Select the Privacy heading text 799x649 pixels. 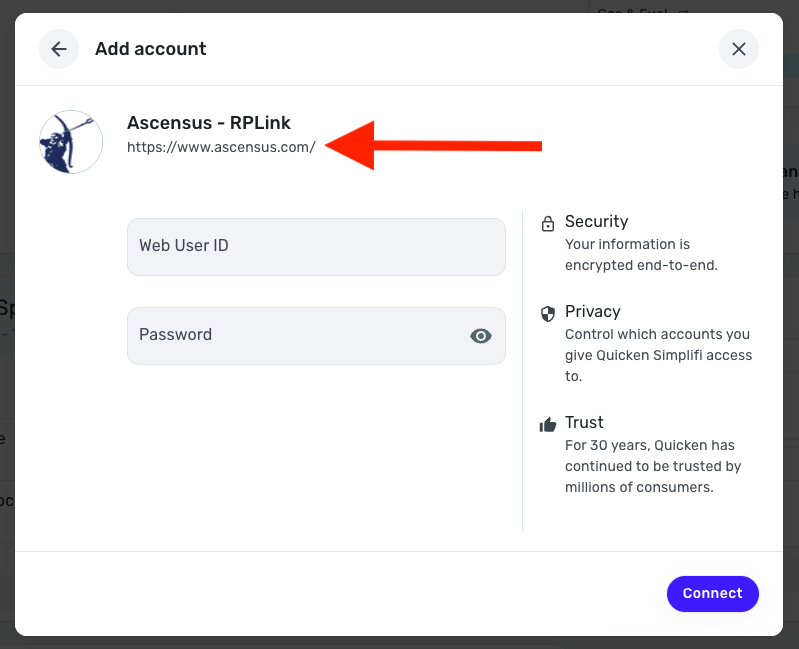pyautogui.click(x=593, y=311)
